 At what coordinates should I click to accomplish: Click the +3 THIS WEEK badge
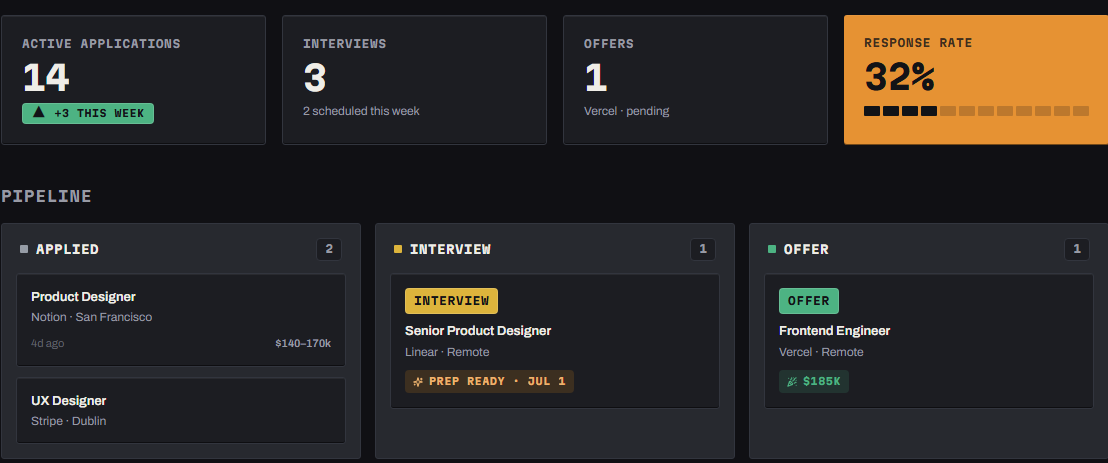click(88, 113)
